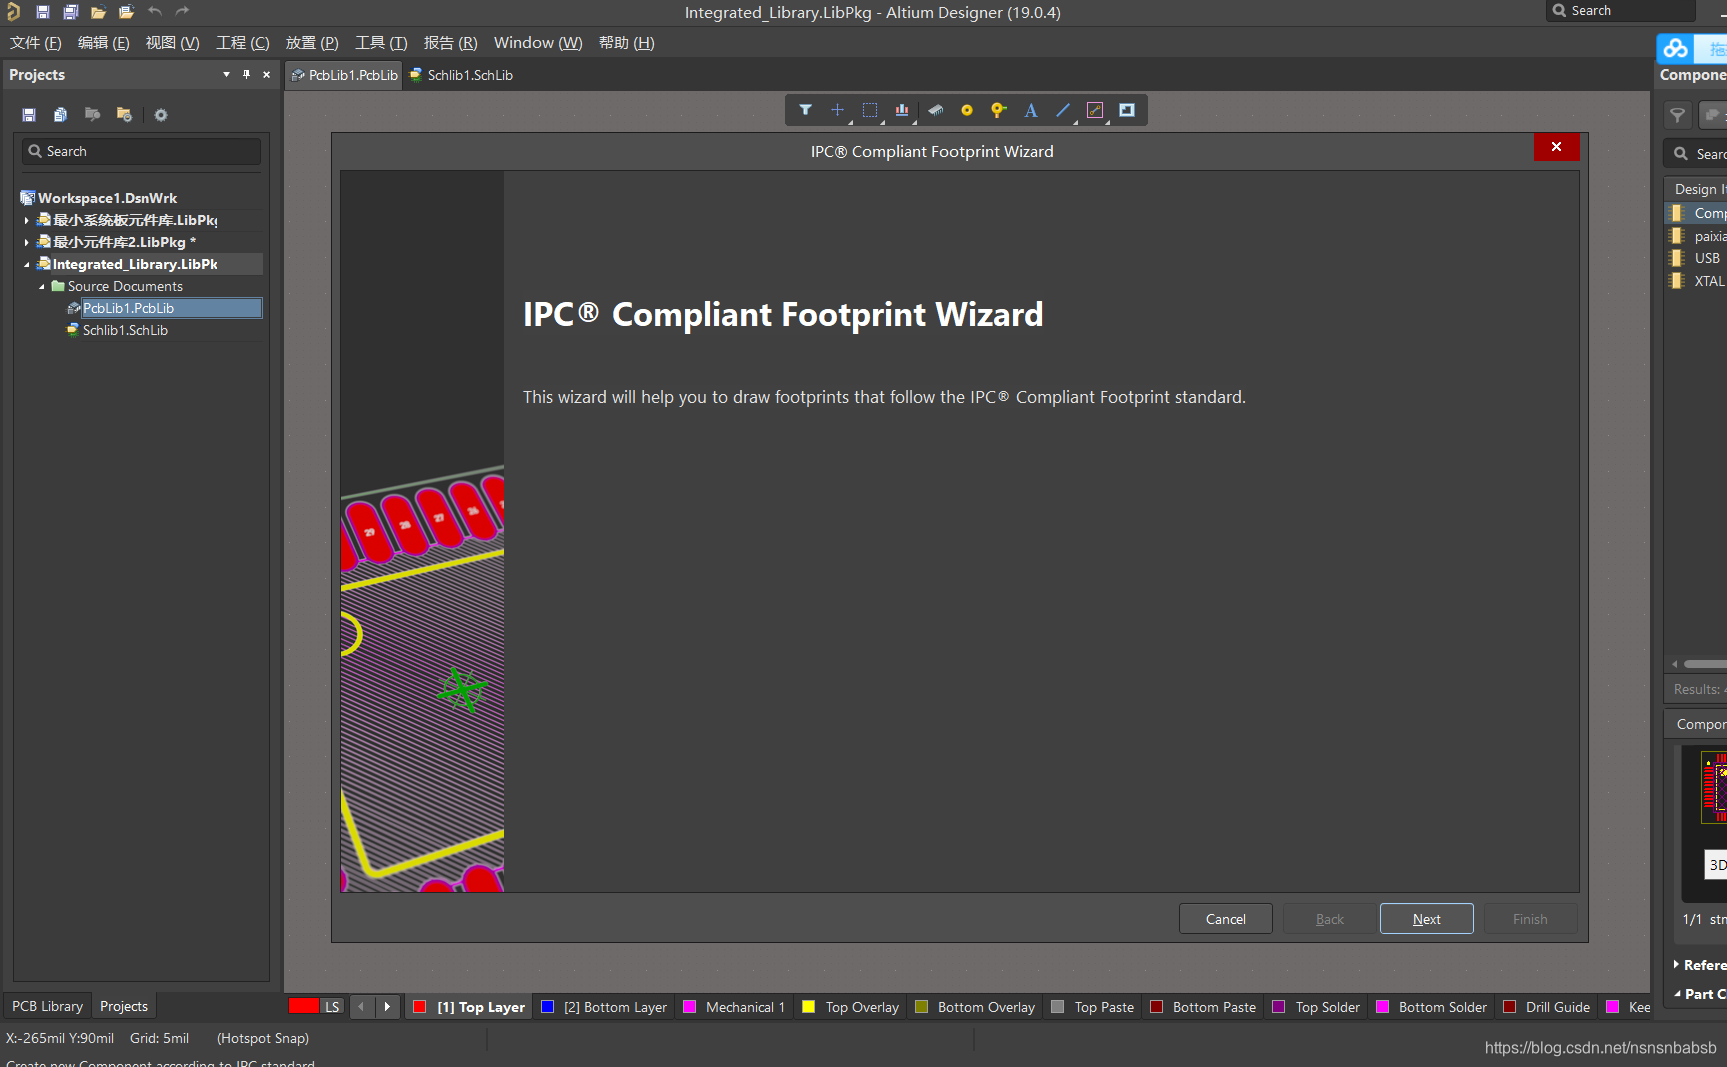Redo the last undone action
The height and width of the screenshot is (1067, 1727).
click(x=183, y=12)
